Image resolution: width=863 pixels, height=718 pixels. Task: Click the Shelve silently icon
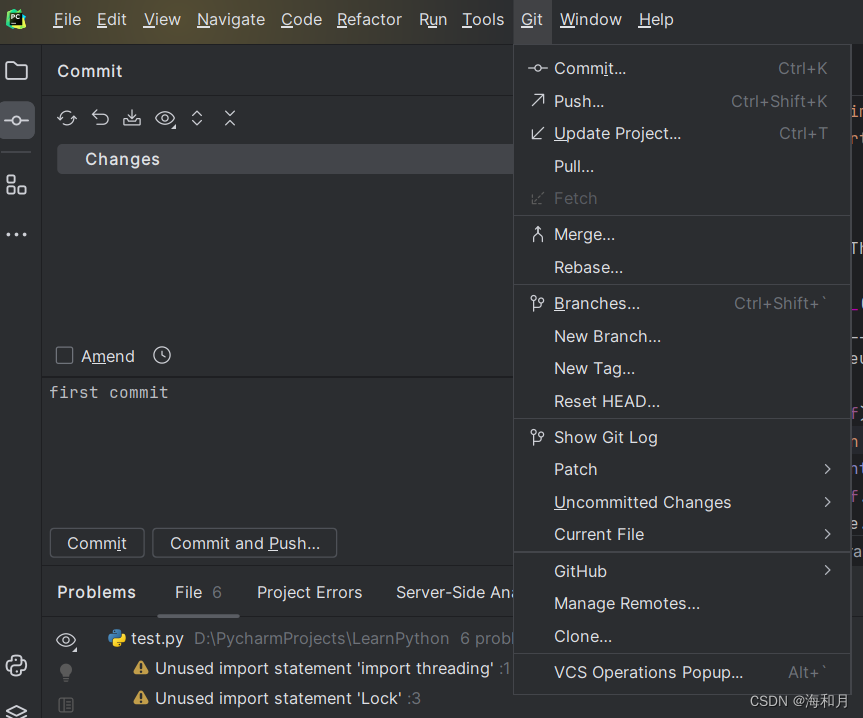[x=131, y=118]
